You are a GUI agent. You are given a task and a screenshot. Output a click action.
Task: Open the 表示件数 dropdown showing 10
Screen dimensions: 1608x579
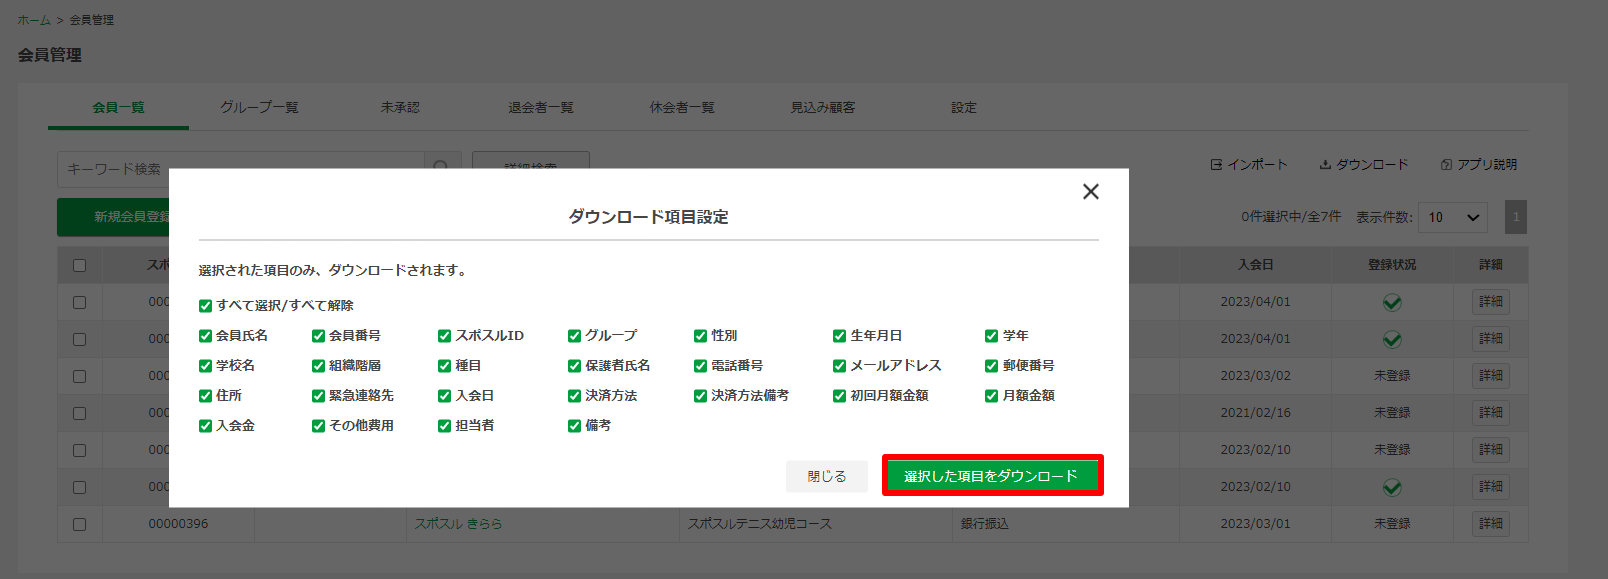pyautogui.click(x=1453, y=217)
